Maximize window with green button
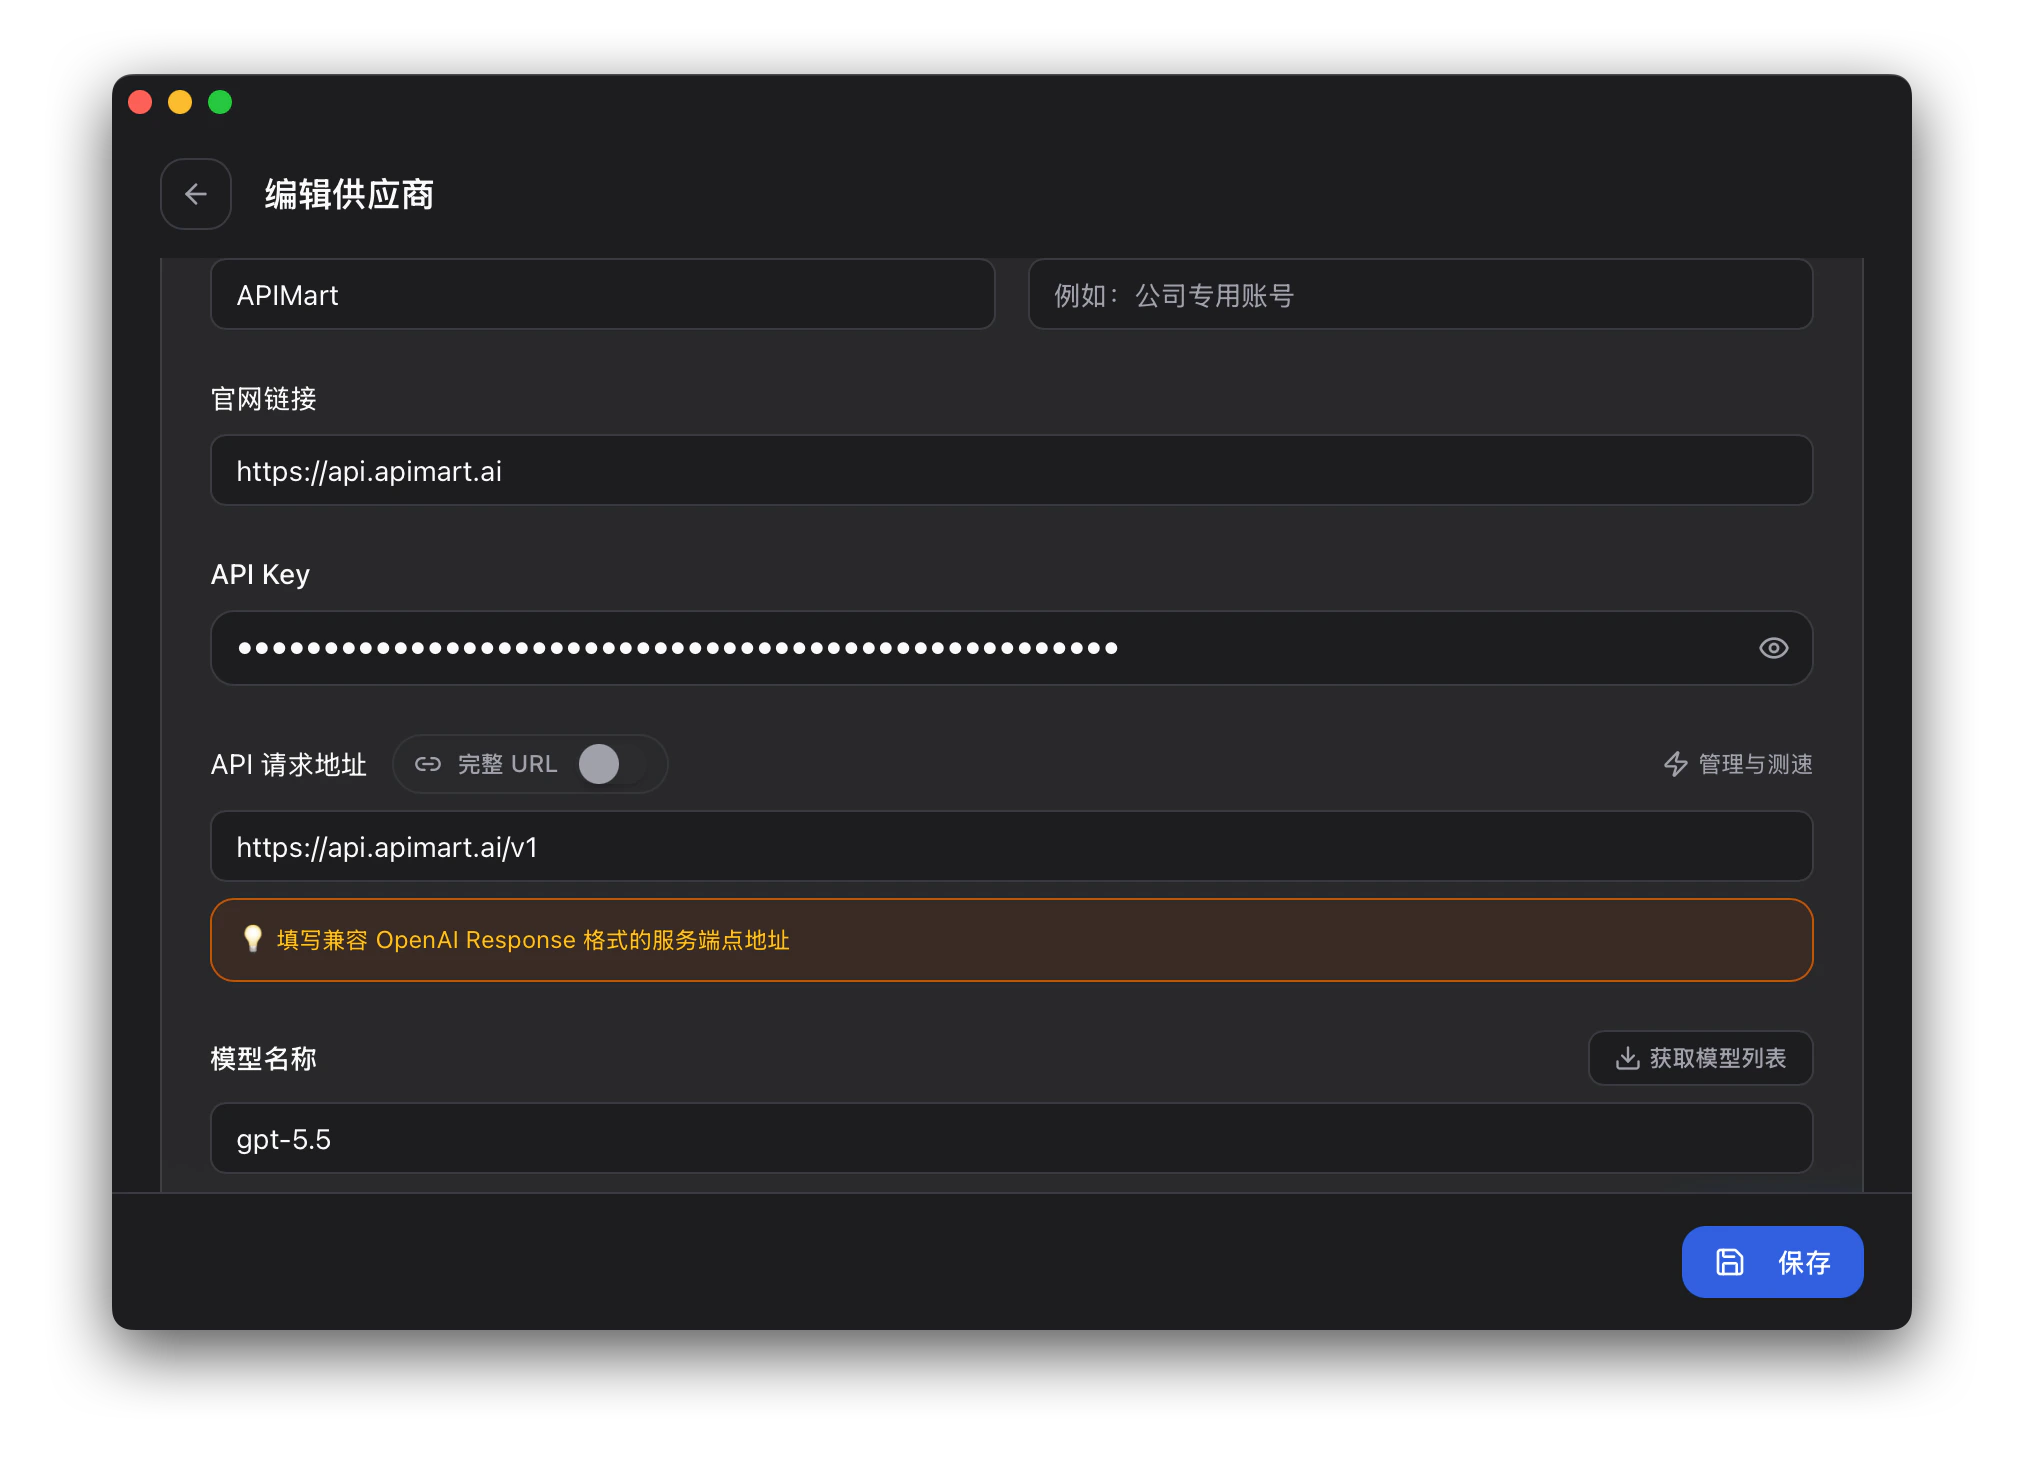Viewport: 2024px width, 1480px height. pyautogui.click(x=220, y=102)
